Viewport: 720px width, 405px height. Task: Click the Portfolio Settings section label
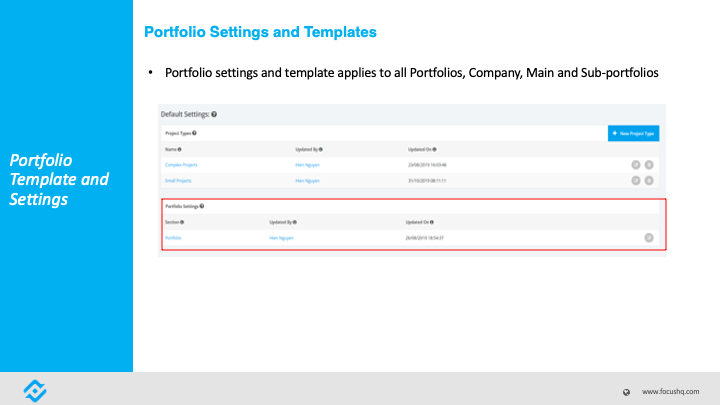(182, 206)
